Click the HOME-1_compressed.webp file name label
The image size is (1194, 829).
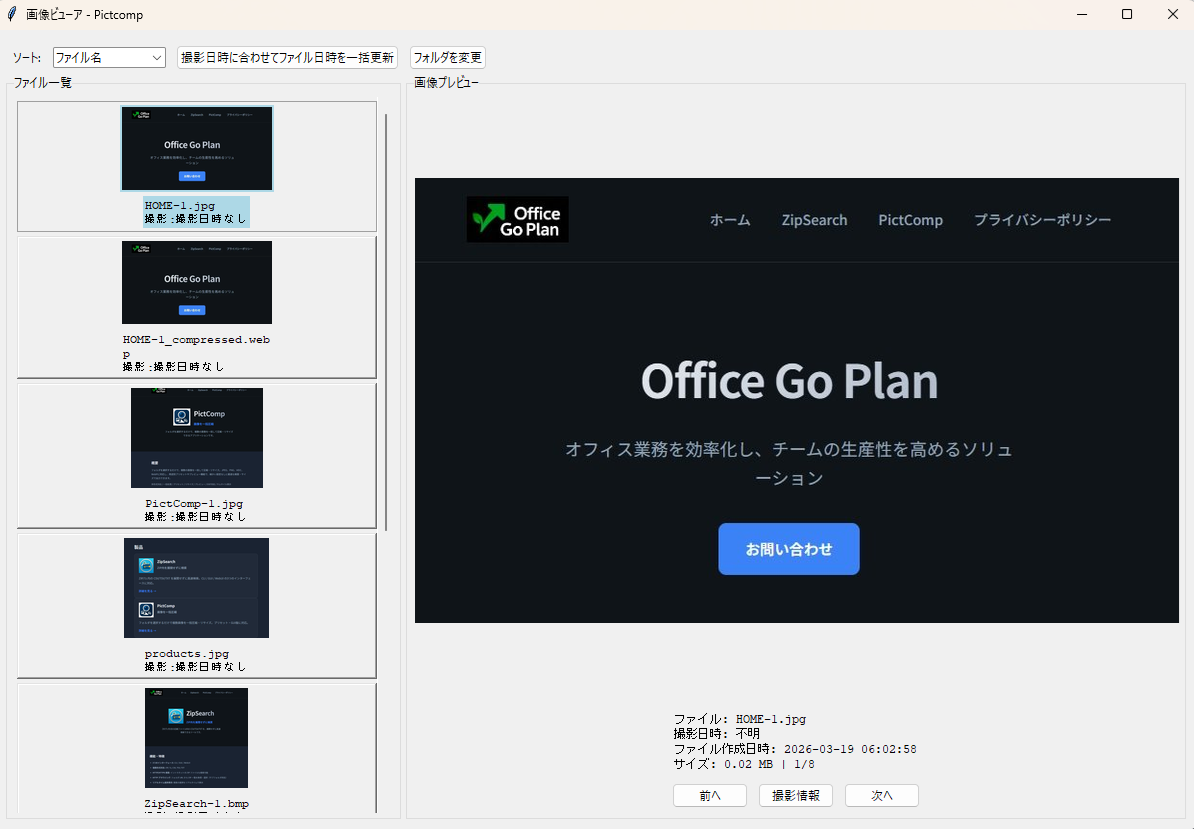196,346
